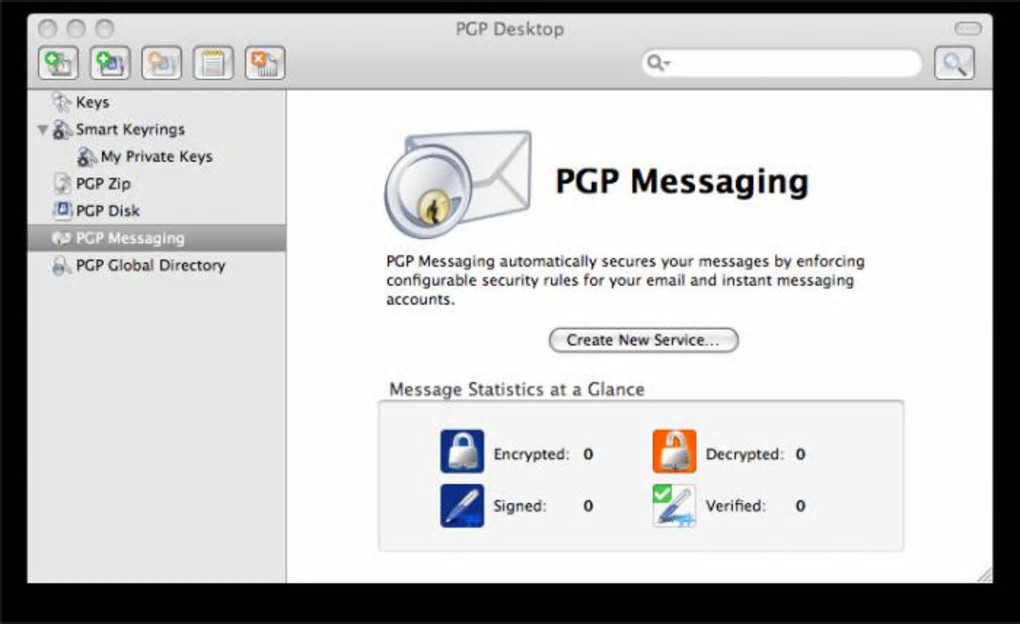
Task: Click the PGP Disk icon in sidebar
Action: pos(62,210)
